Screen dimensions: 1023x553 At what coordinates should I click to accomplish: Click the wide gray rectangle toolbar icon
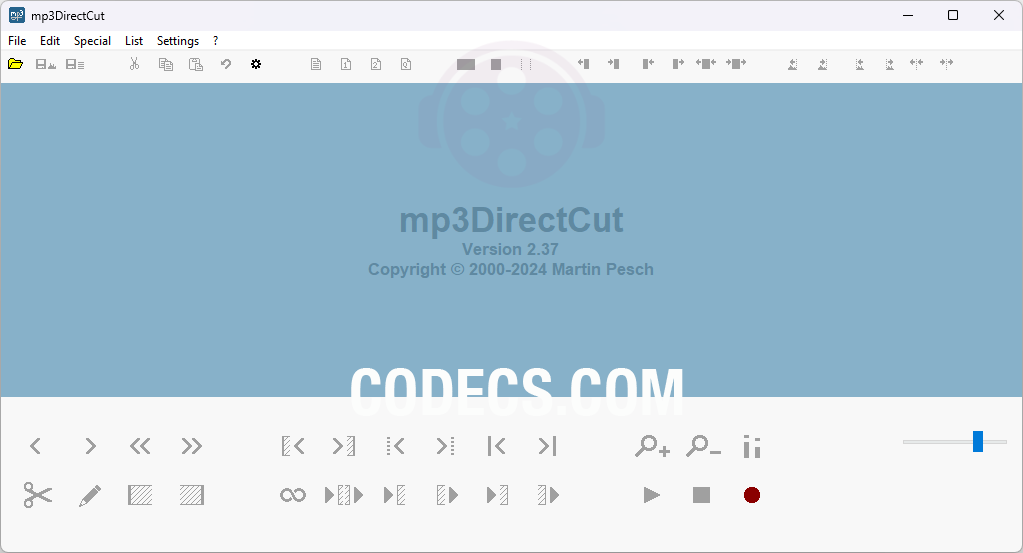tap(466, 64)
